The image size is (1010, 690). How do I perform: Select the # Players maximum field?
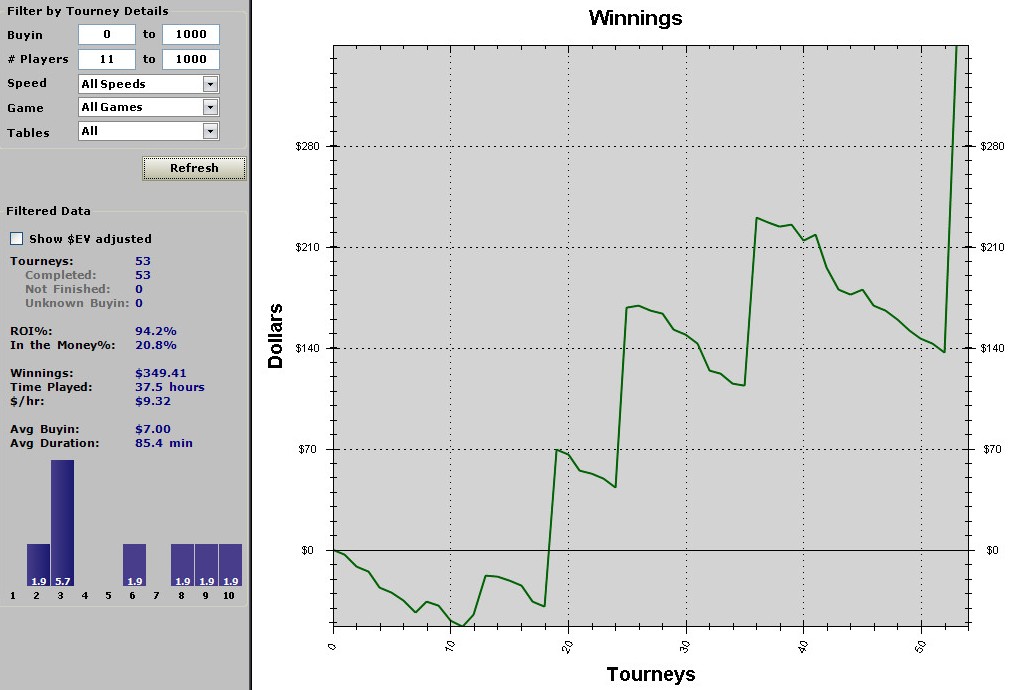190,59
